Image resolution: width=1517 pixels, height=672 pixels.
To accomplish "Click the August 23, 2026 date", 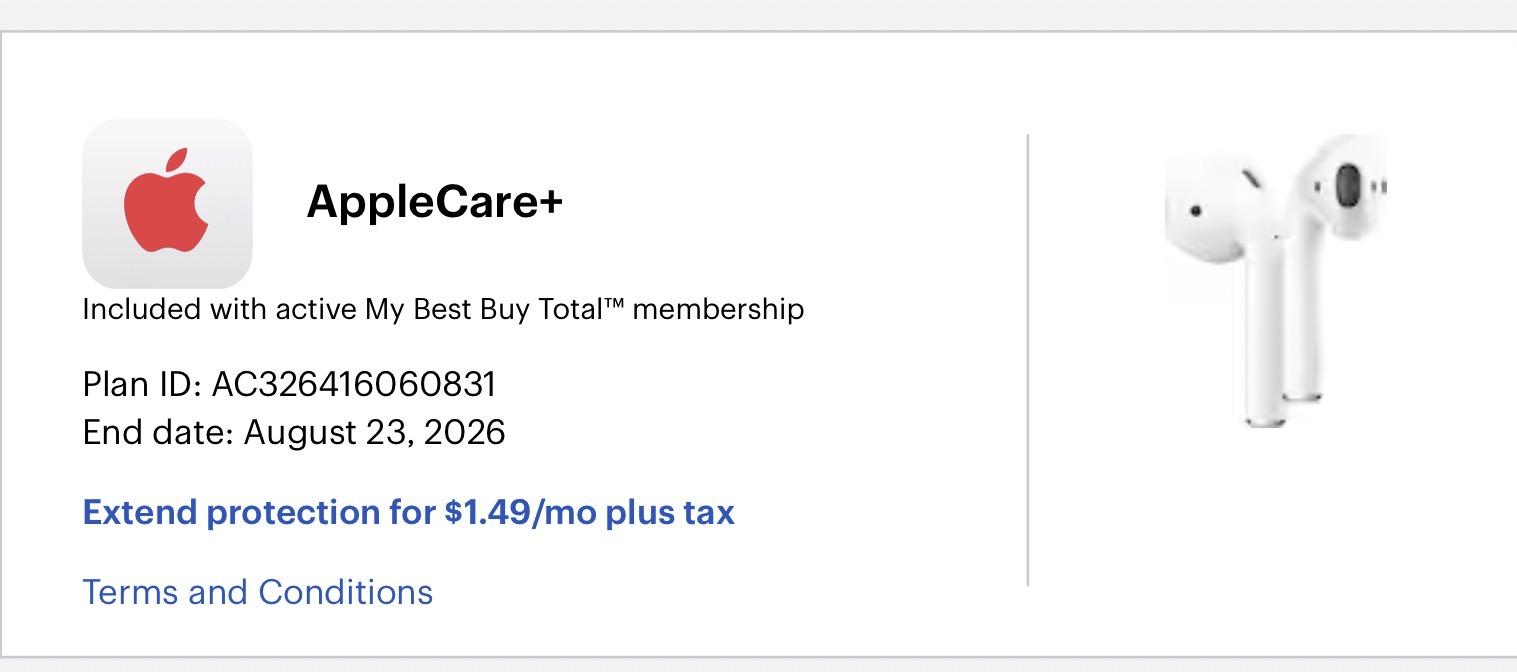I will pyautogui.click(x=375, y=432).
